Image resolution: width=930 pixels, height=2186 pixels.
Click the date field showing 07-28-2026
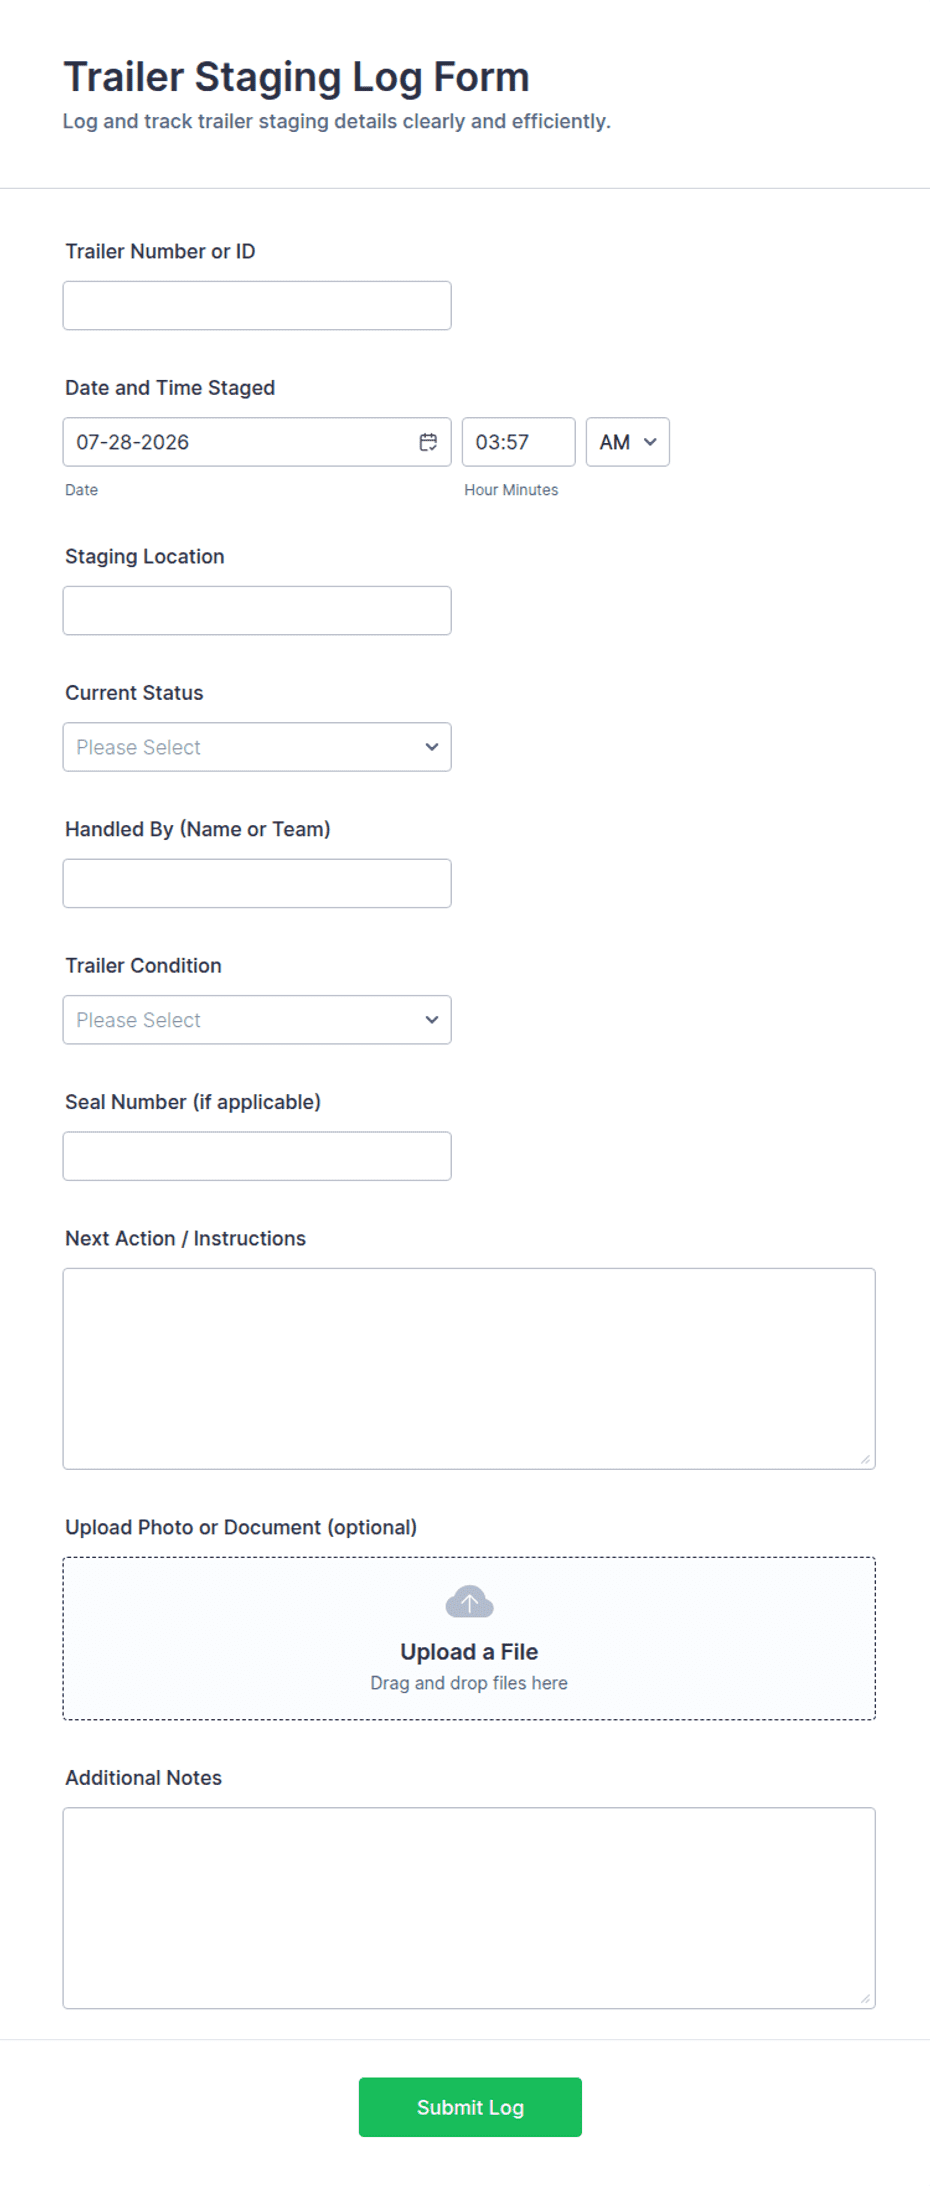[257, 442]
